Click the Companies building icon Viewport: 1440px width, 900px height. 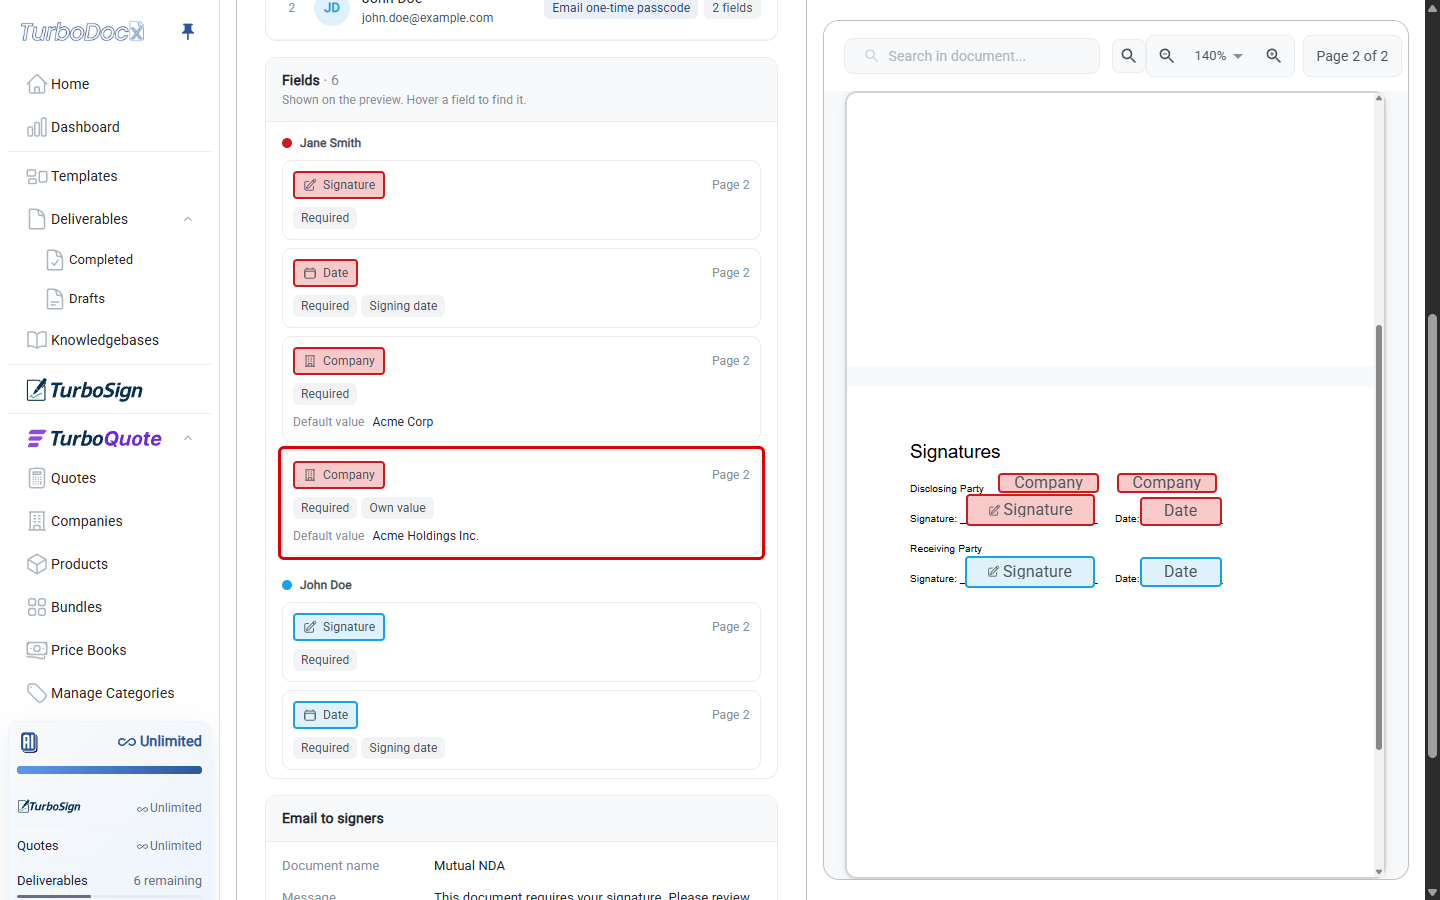pos(37,521)
